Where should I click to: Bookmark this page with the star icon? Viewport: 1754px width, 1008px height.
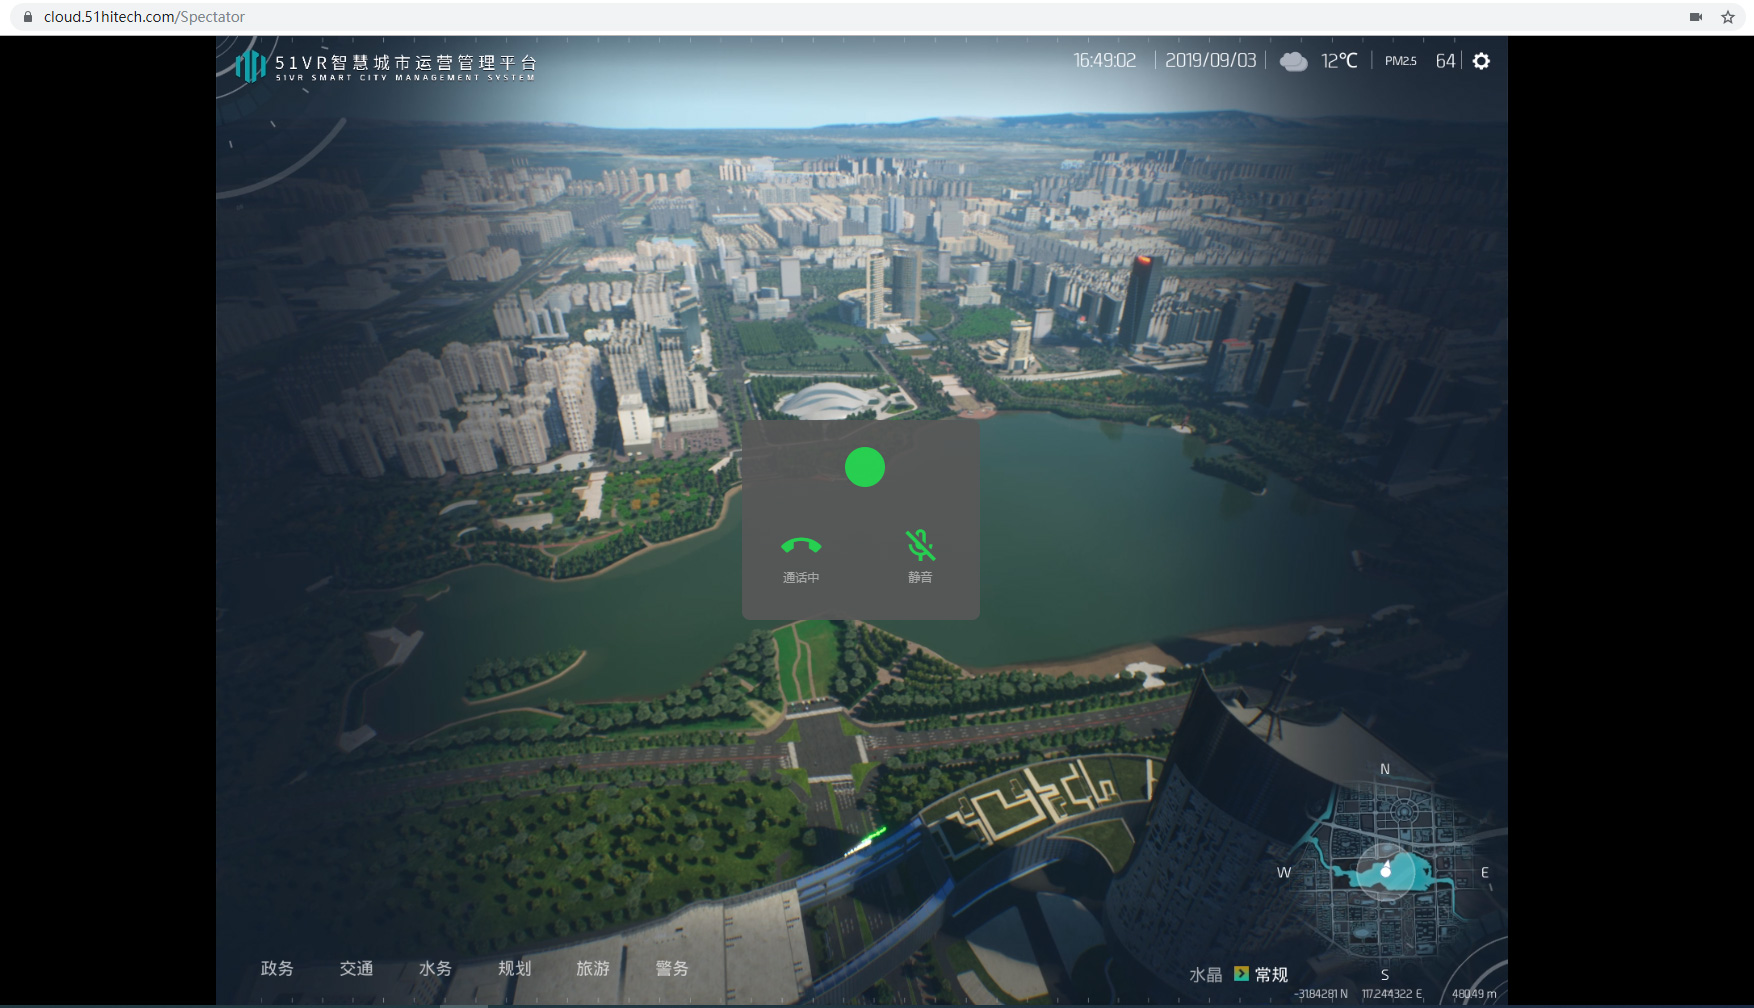[1727, 17]
